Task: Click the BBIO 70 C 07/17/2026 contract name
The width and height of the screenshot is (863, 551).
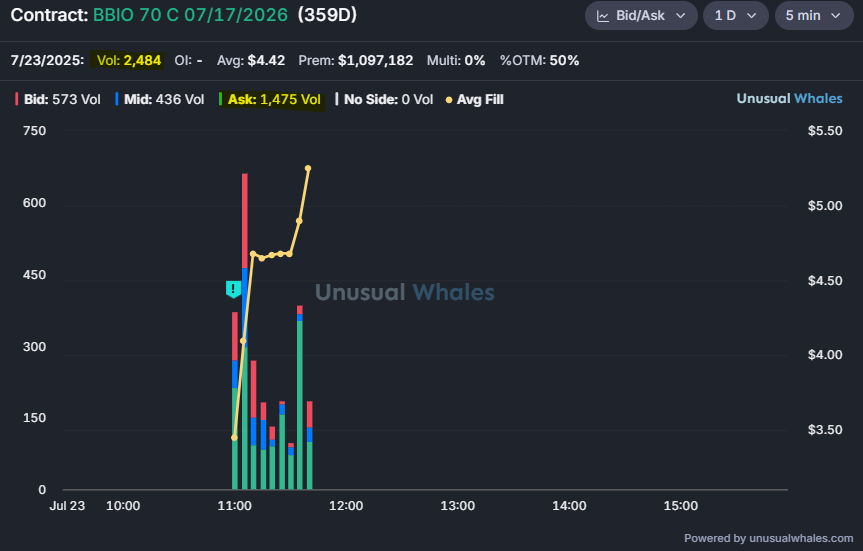Action: coord(190,15)
